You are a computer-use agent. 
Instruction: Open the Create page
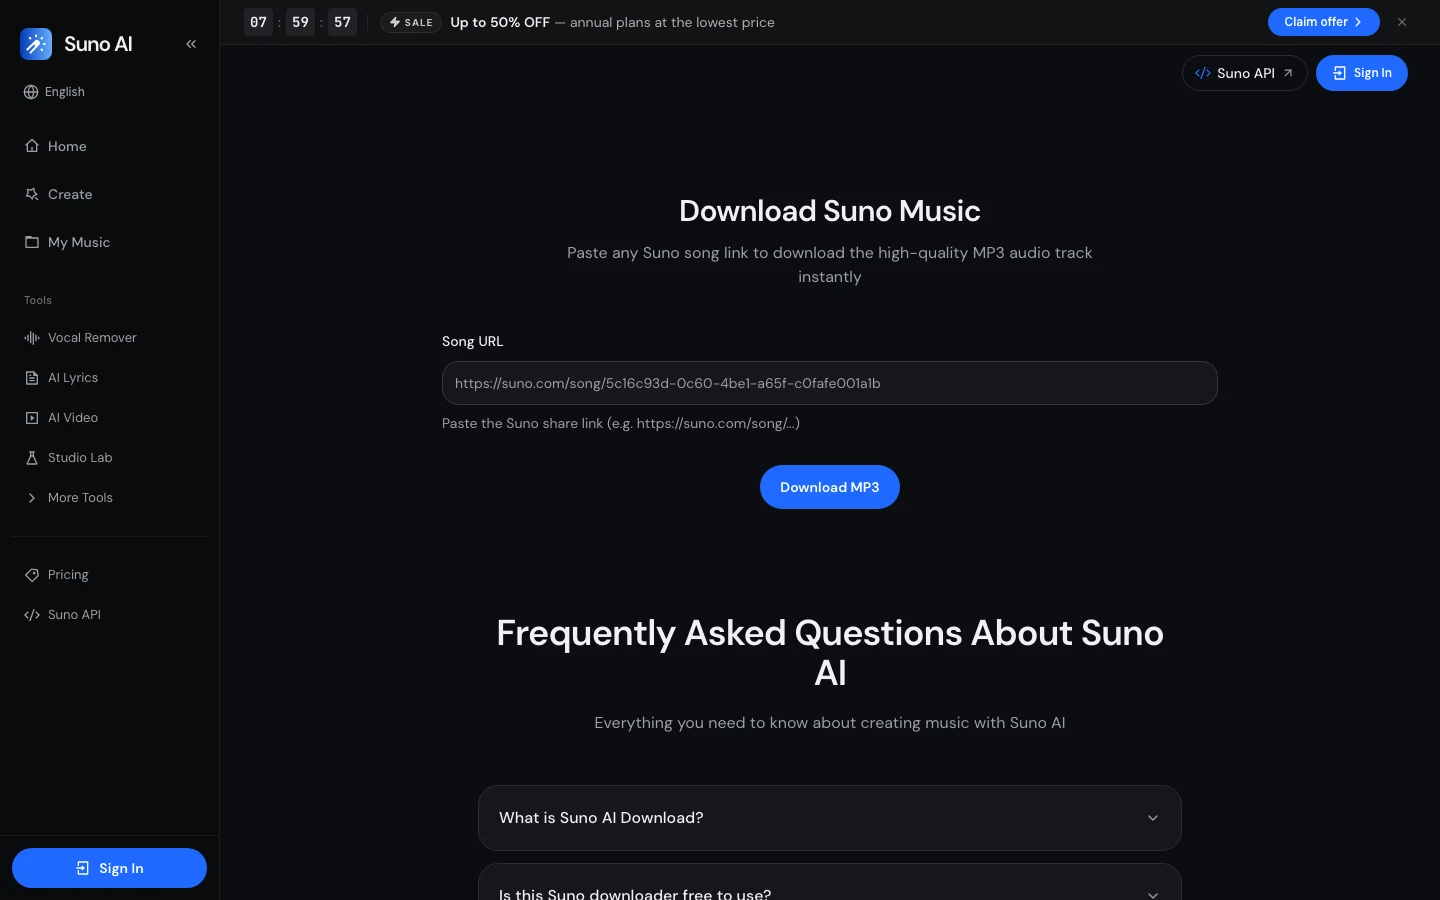tap(110, 194)
